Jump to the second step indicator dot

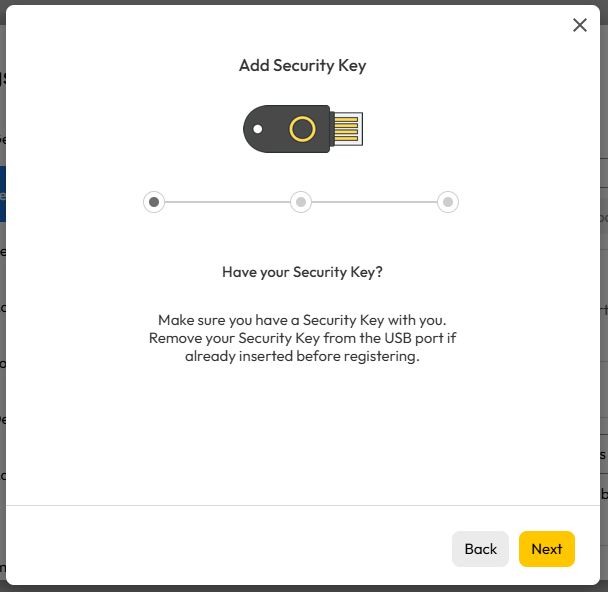(301, 202)
